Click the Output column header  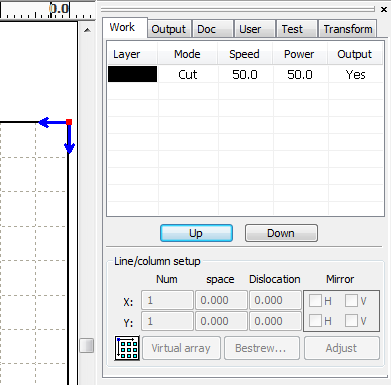pyautogui.click(x=355, y=54)
